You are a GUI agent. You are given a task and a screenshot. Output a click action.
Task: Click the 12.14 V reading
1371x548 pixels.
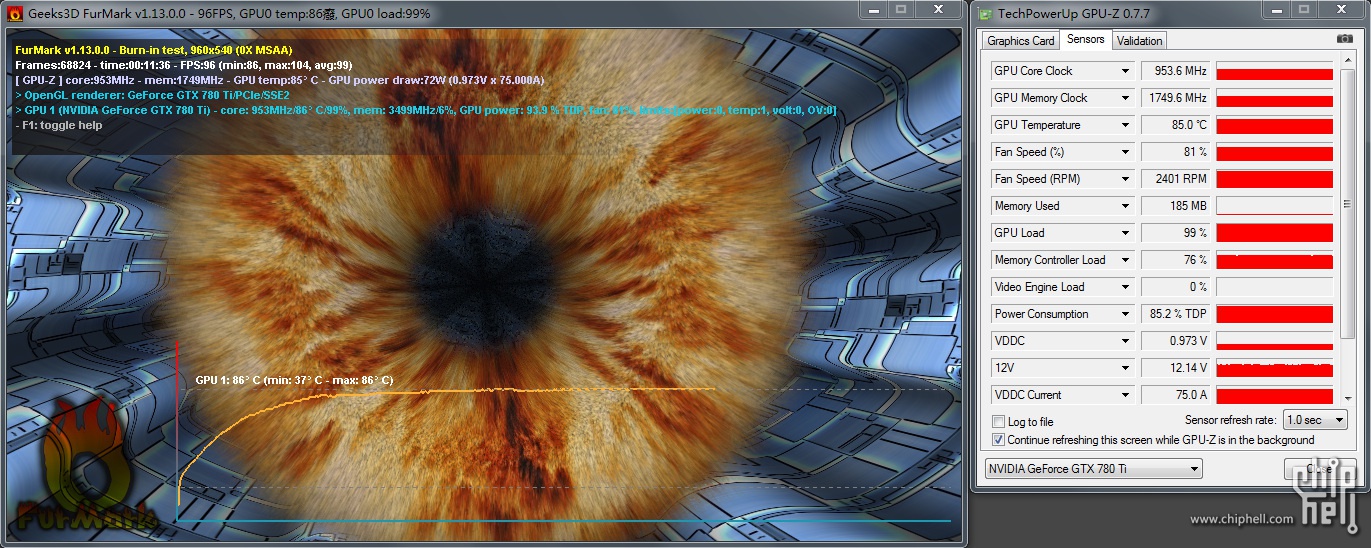[1176, 368]
